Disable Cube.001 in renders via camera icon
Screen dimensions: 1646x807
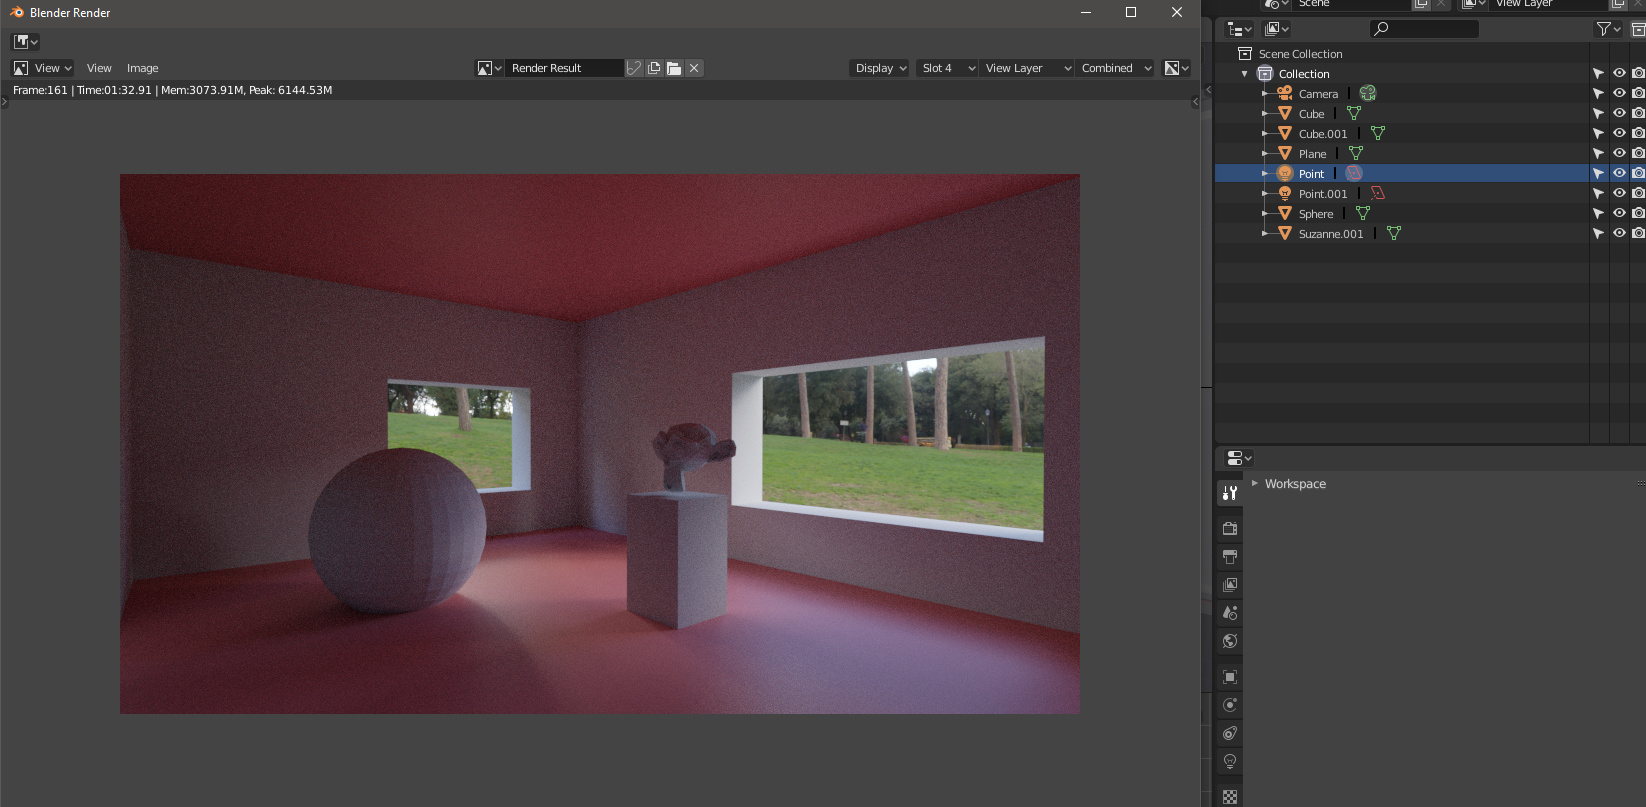[x=1638, y=133]
